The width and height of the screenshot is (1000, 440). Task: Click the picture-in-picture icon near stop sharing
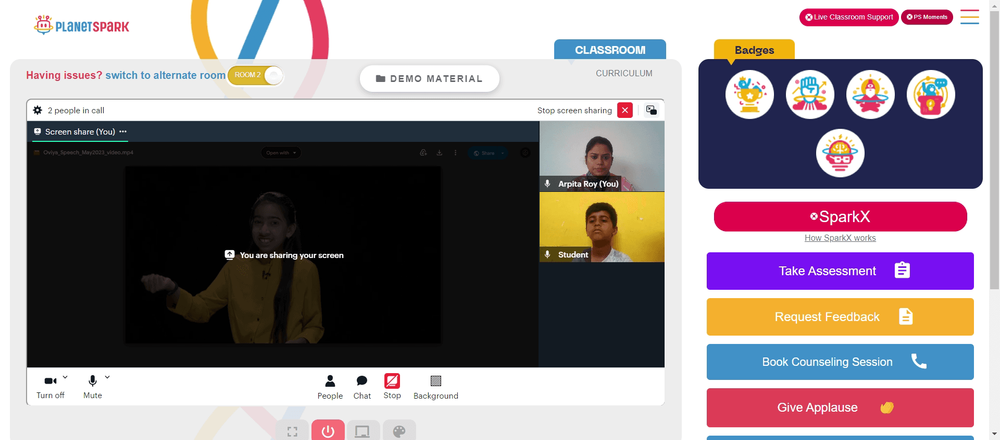coord(651,110)
